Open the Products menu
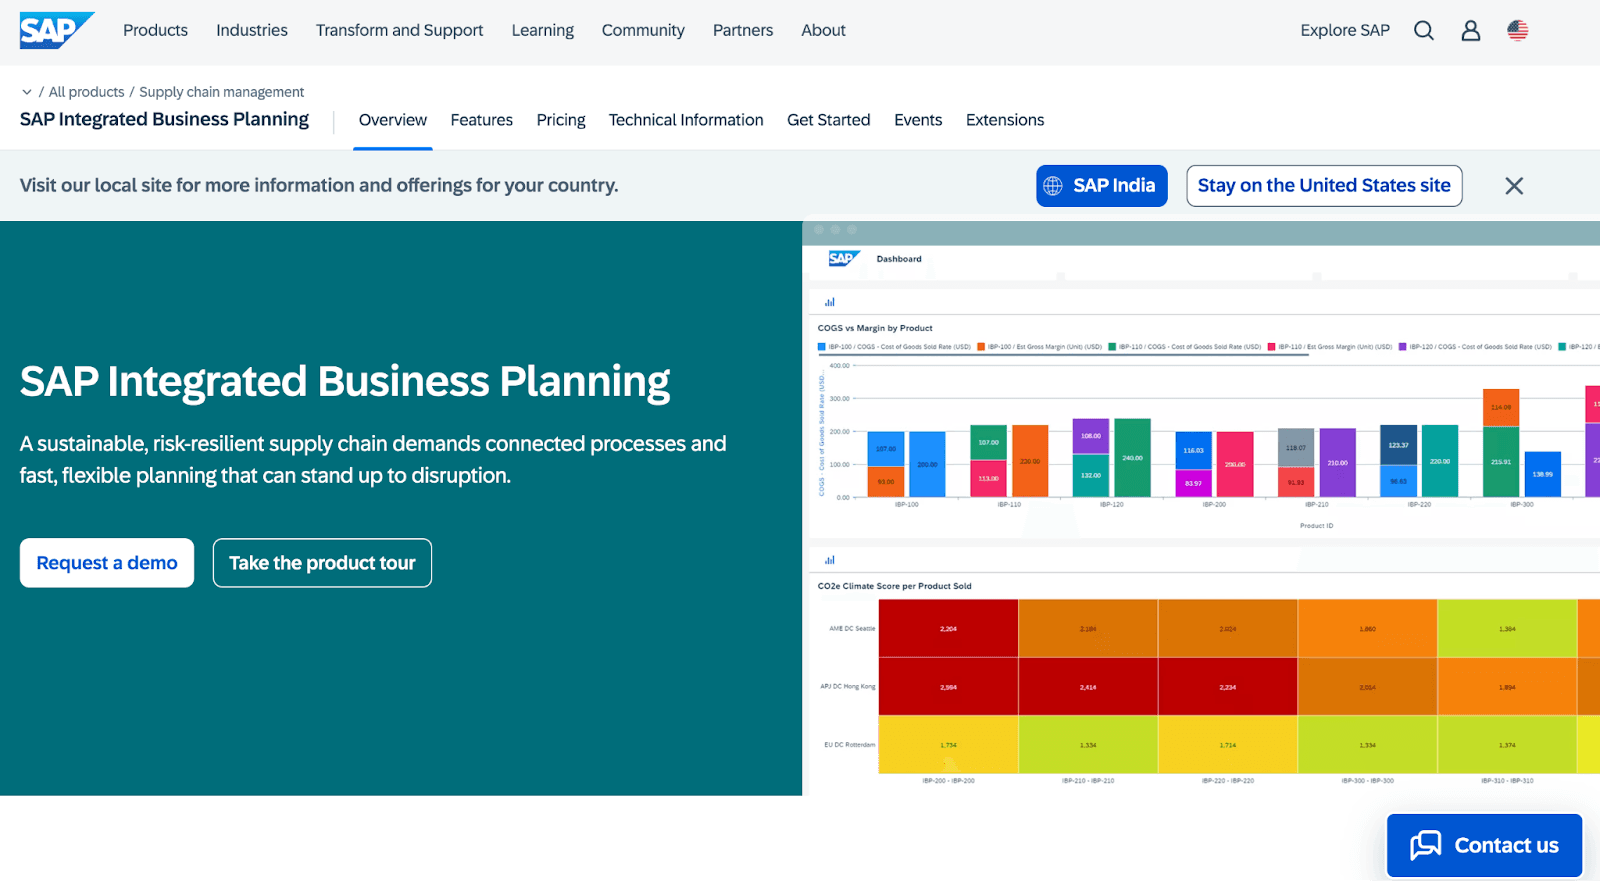The image size is (1600, 881). pos(155,31)
